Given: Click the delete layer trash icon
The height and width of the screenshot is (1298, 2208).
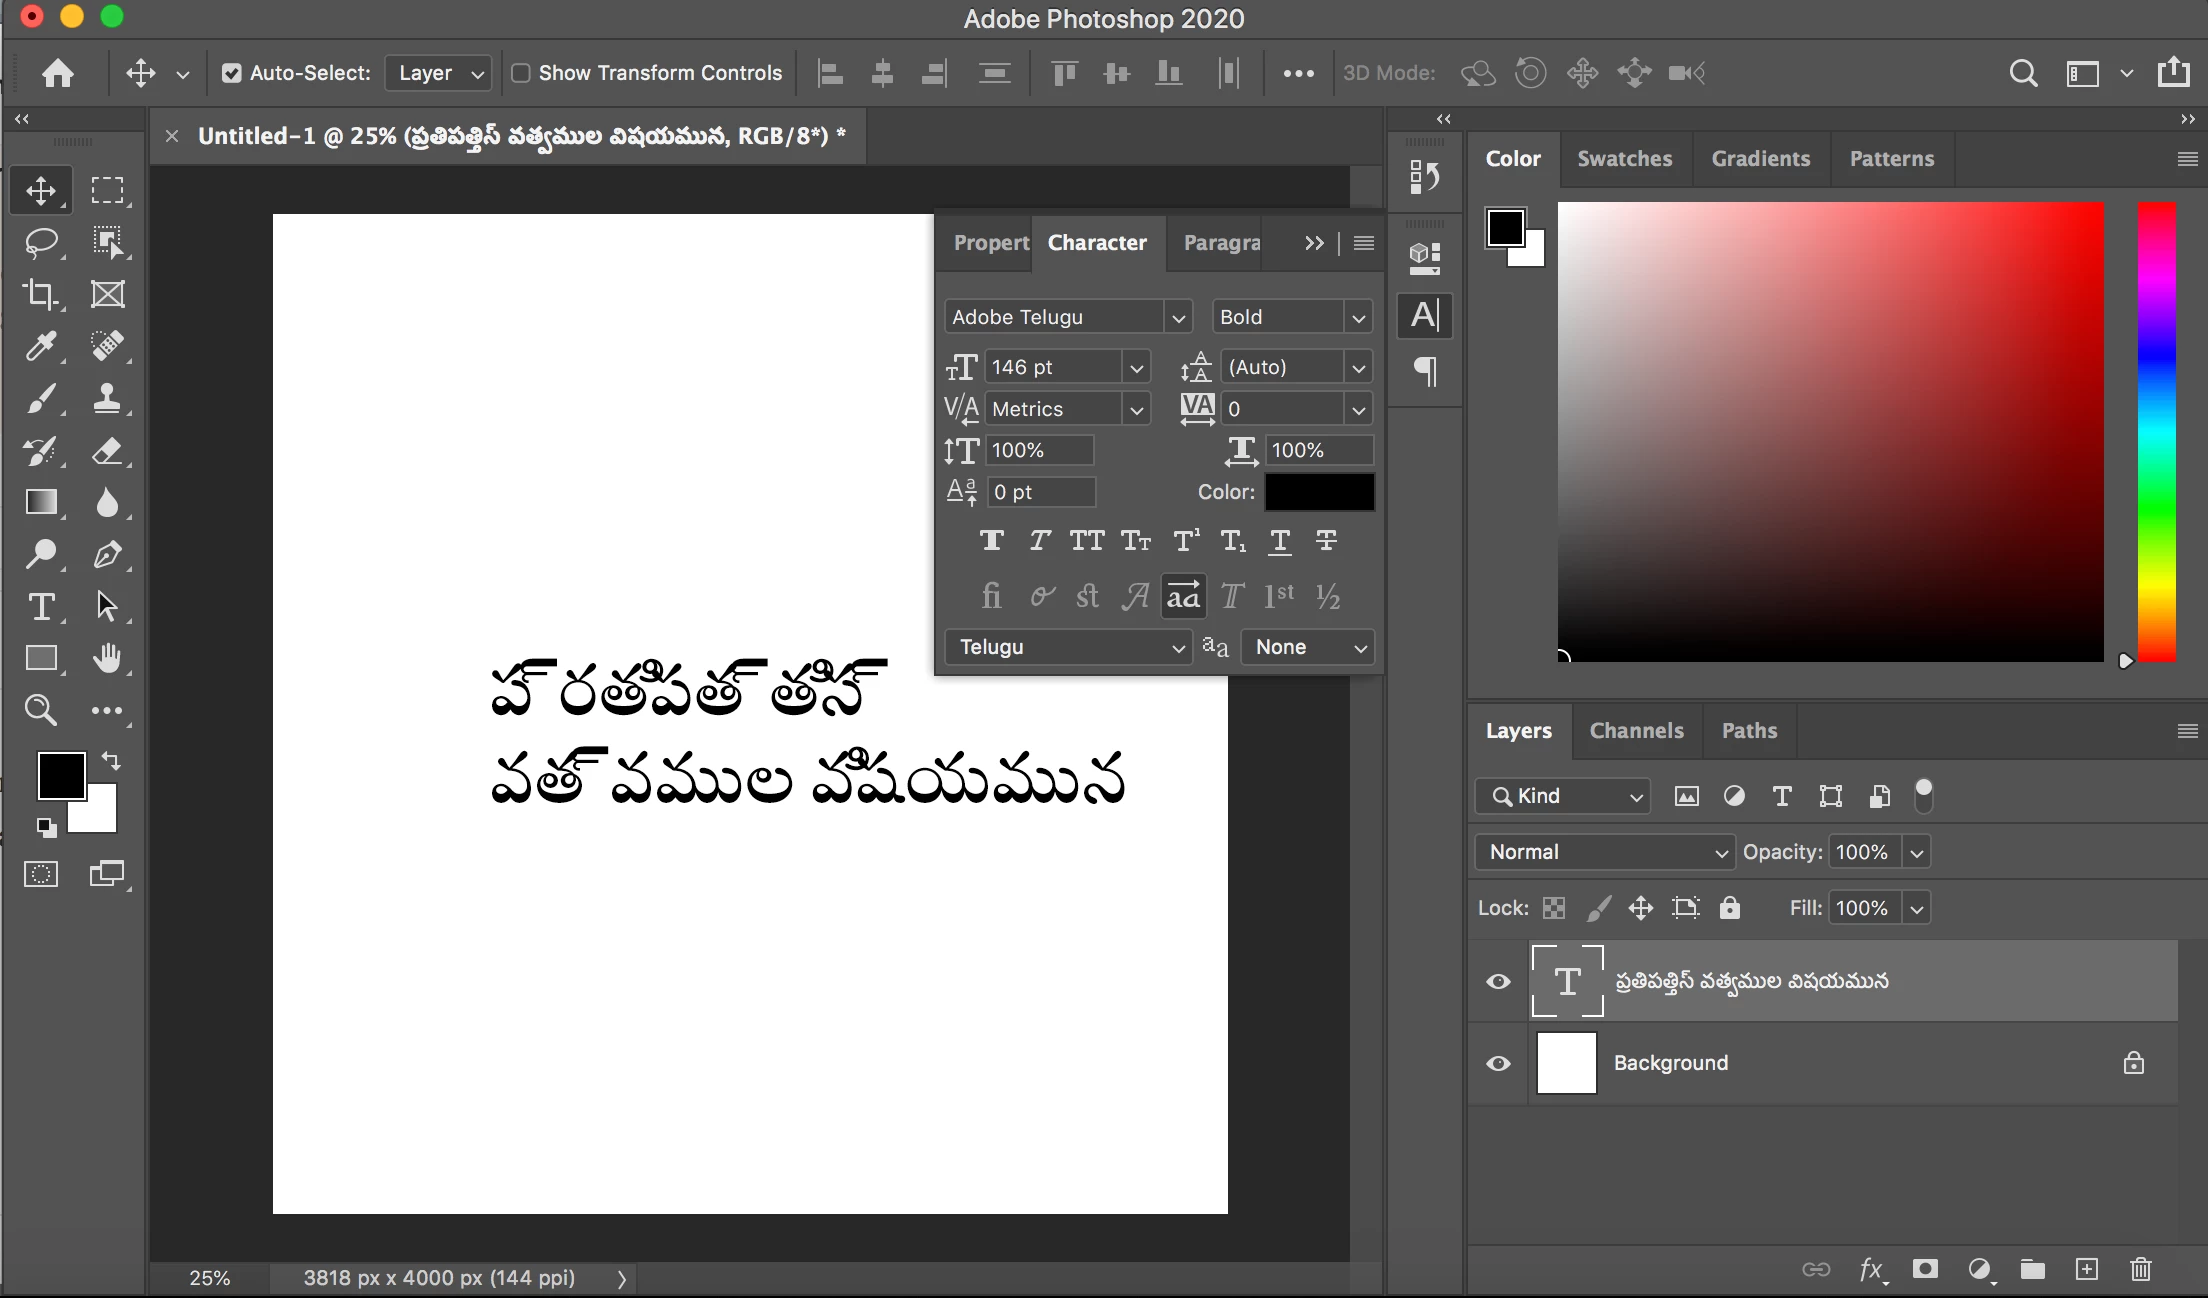Looking at the screenshot, I should 2140,1269.
